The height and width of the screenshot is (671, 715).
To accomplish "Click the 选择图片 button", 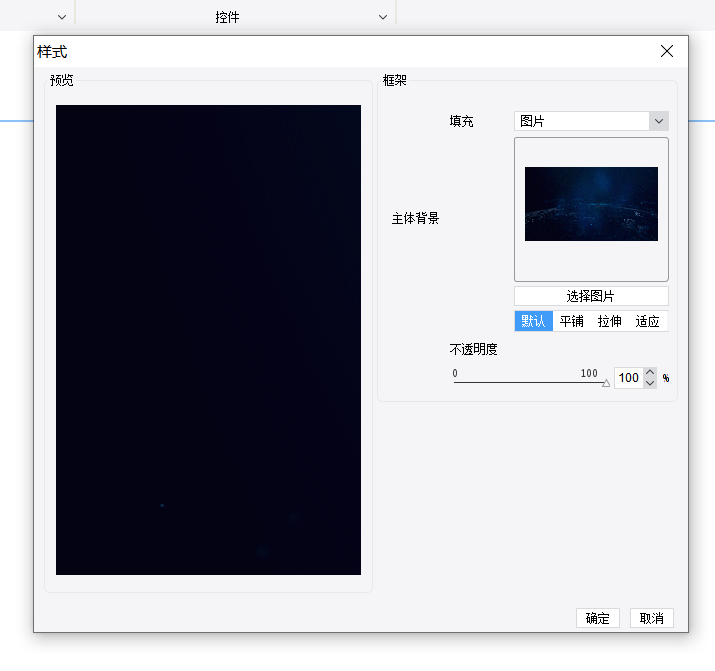I will click(591, 296).
